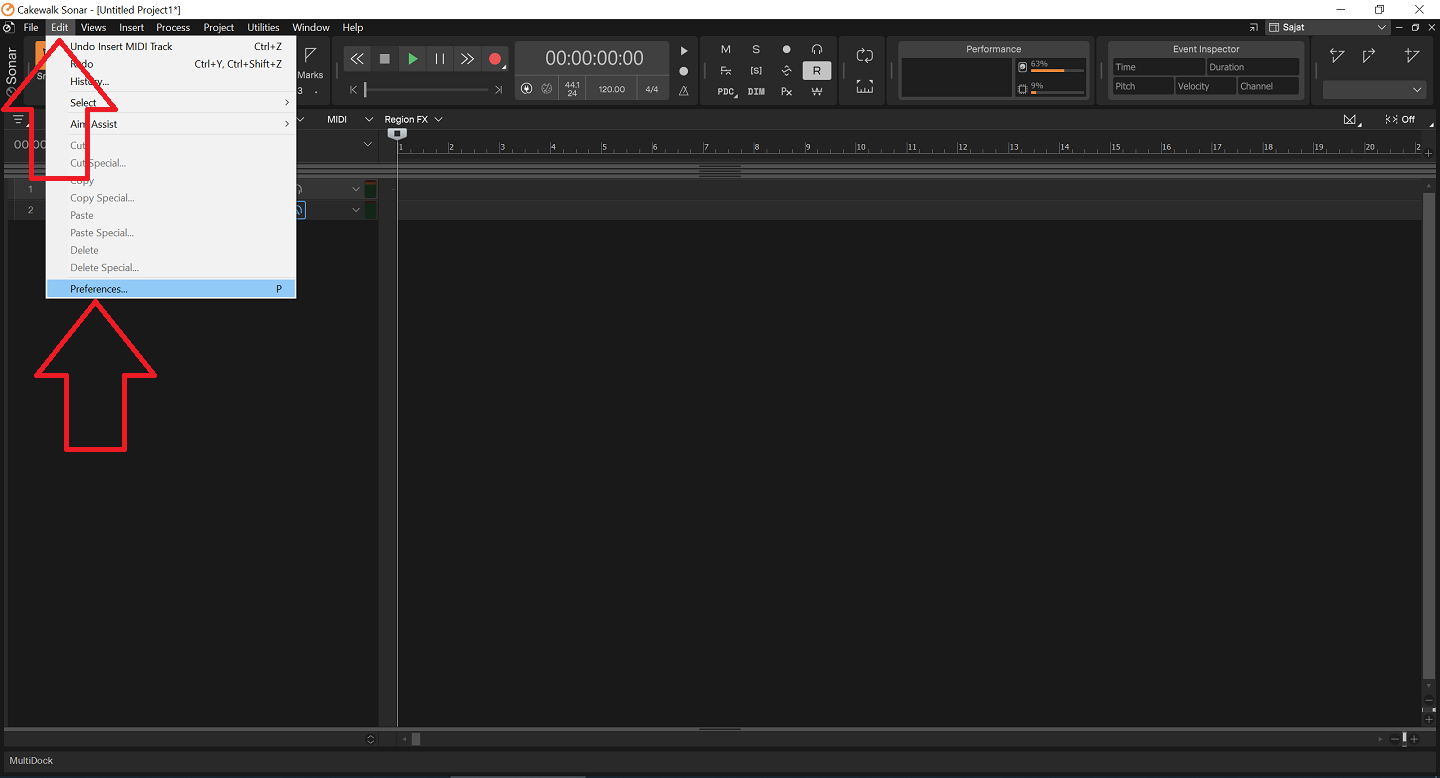1440x778 pixels.
Task: Click the Play button in transport
Action: tap(412, 59)
